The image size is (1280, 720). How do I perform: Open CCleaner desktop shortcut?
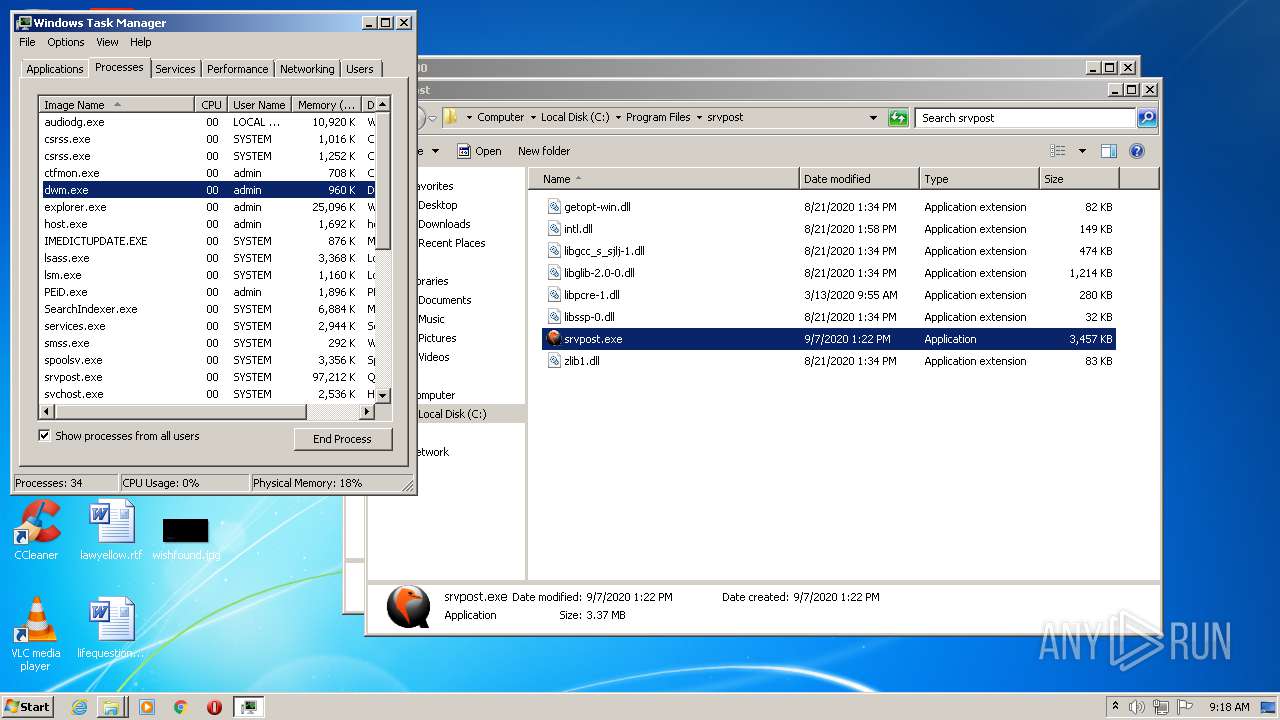36,530
